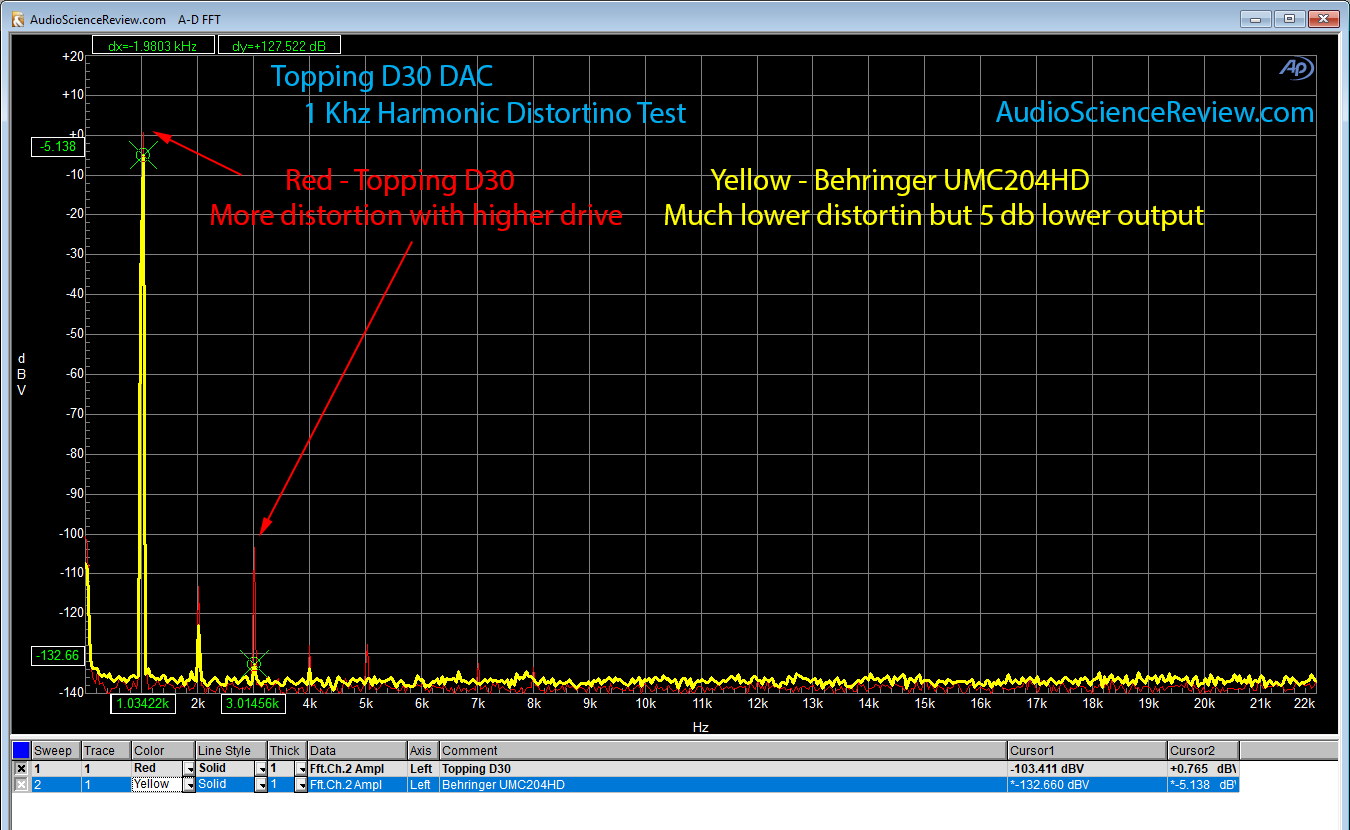Screen dimensions: 1350x830
Task: Select the Behringer UMC204HD comment cell
Action: click(x=723, y=785)
